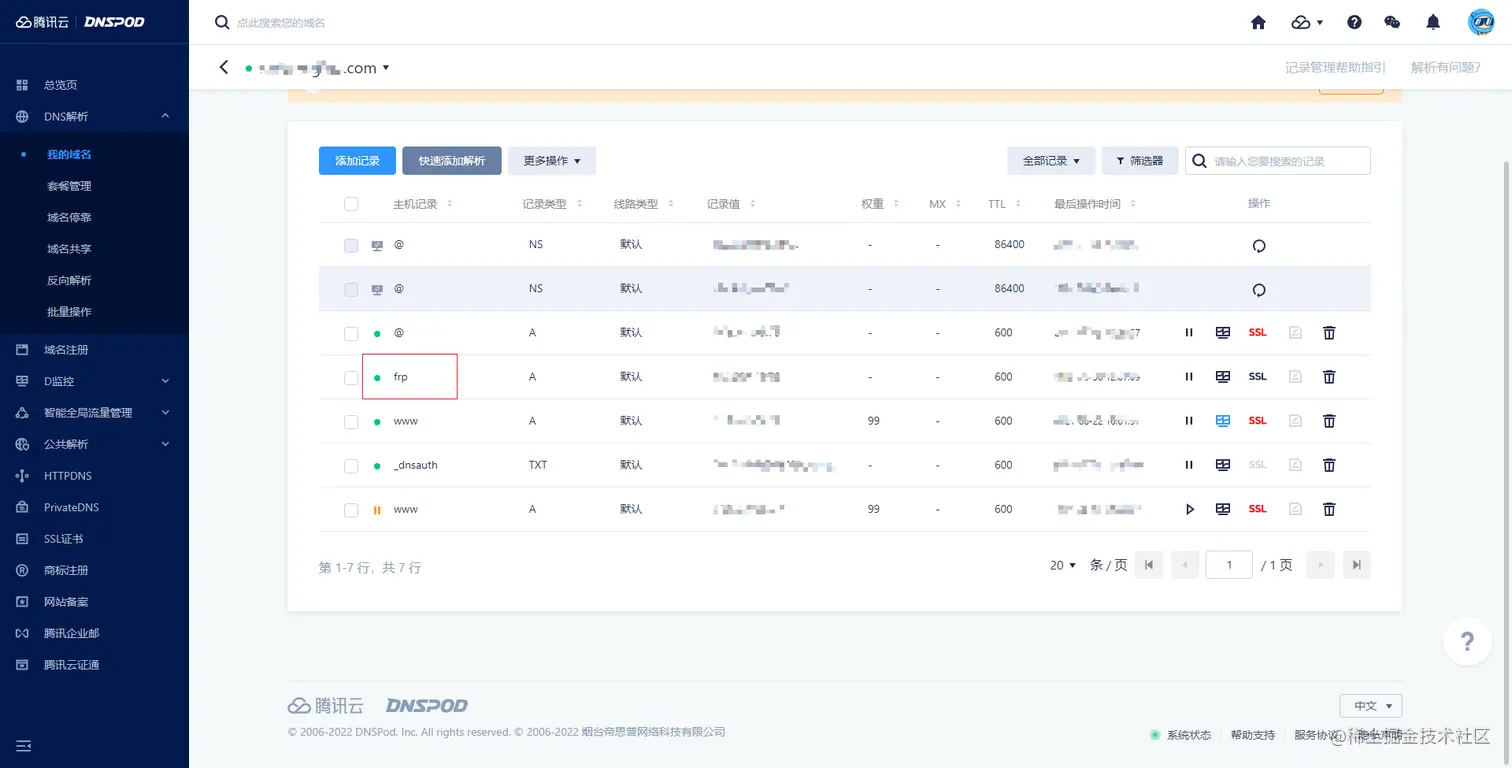
Task: Go to the console home icon
Action: tap(1258, 22)
